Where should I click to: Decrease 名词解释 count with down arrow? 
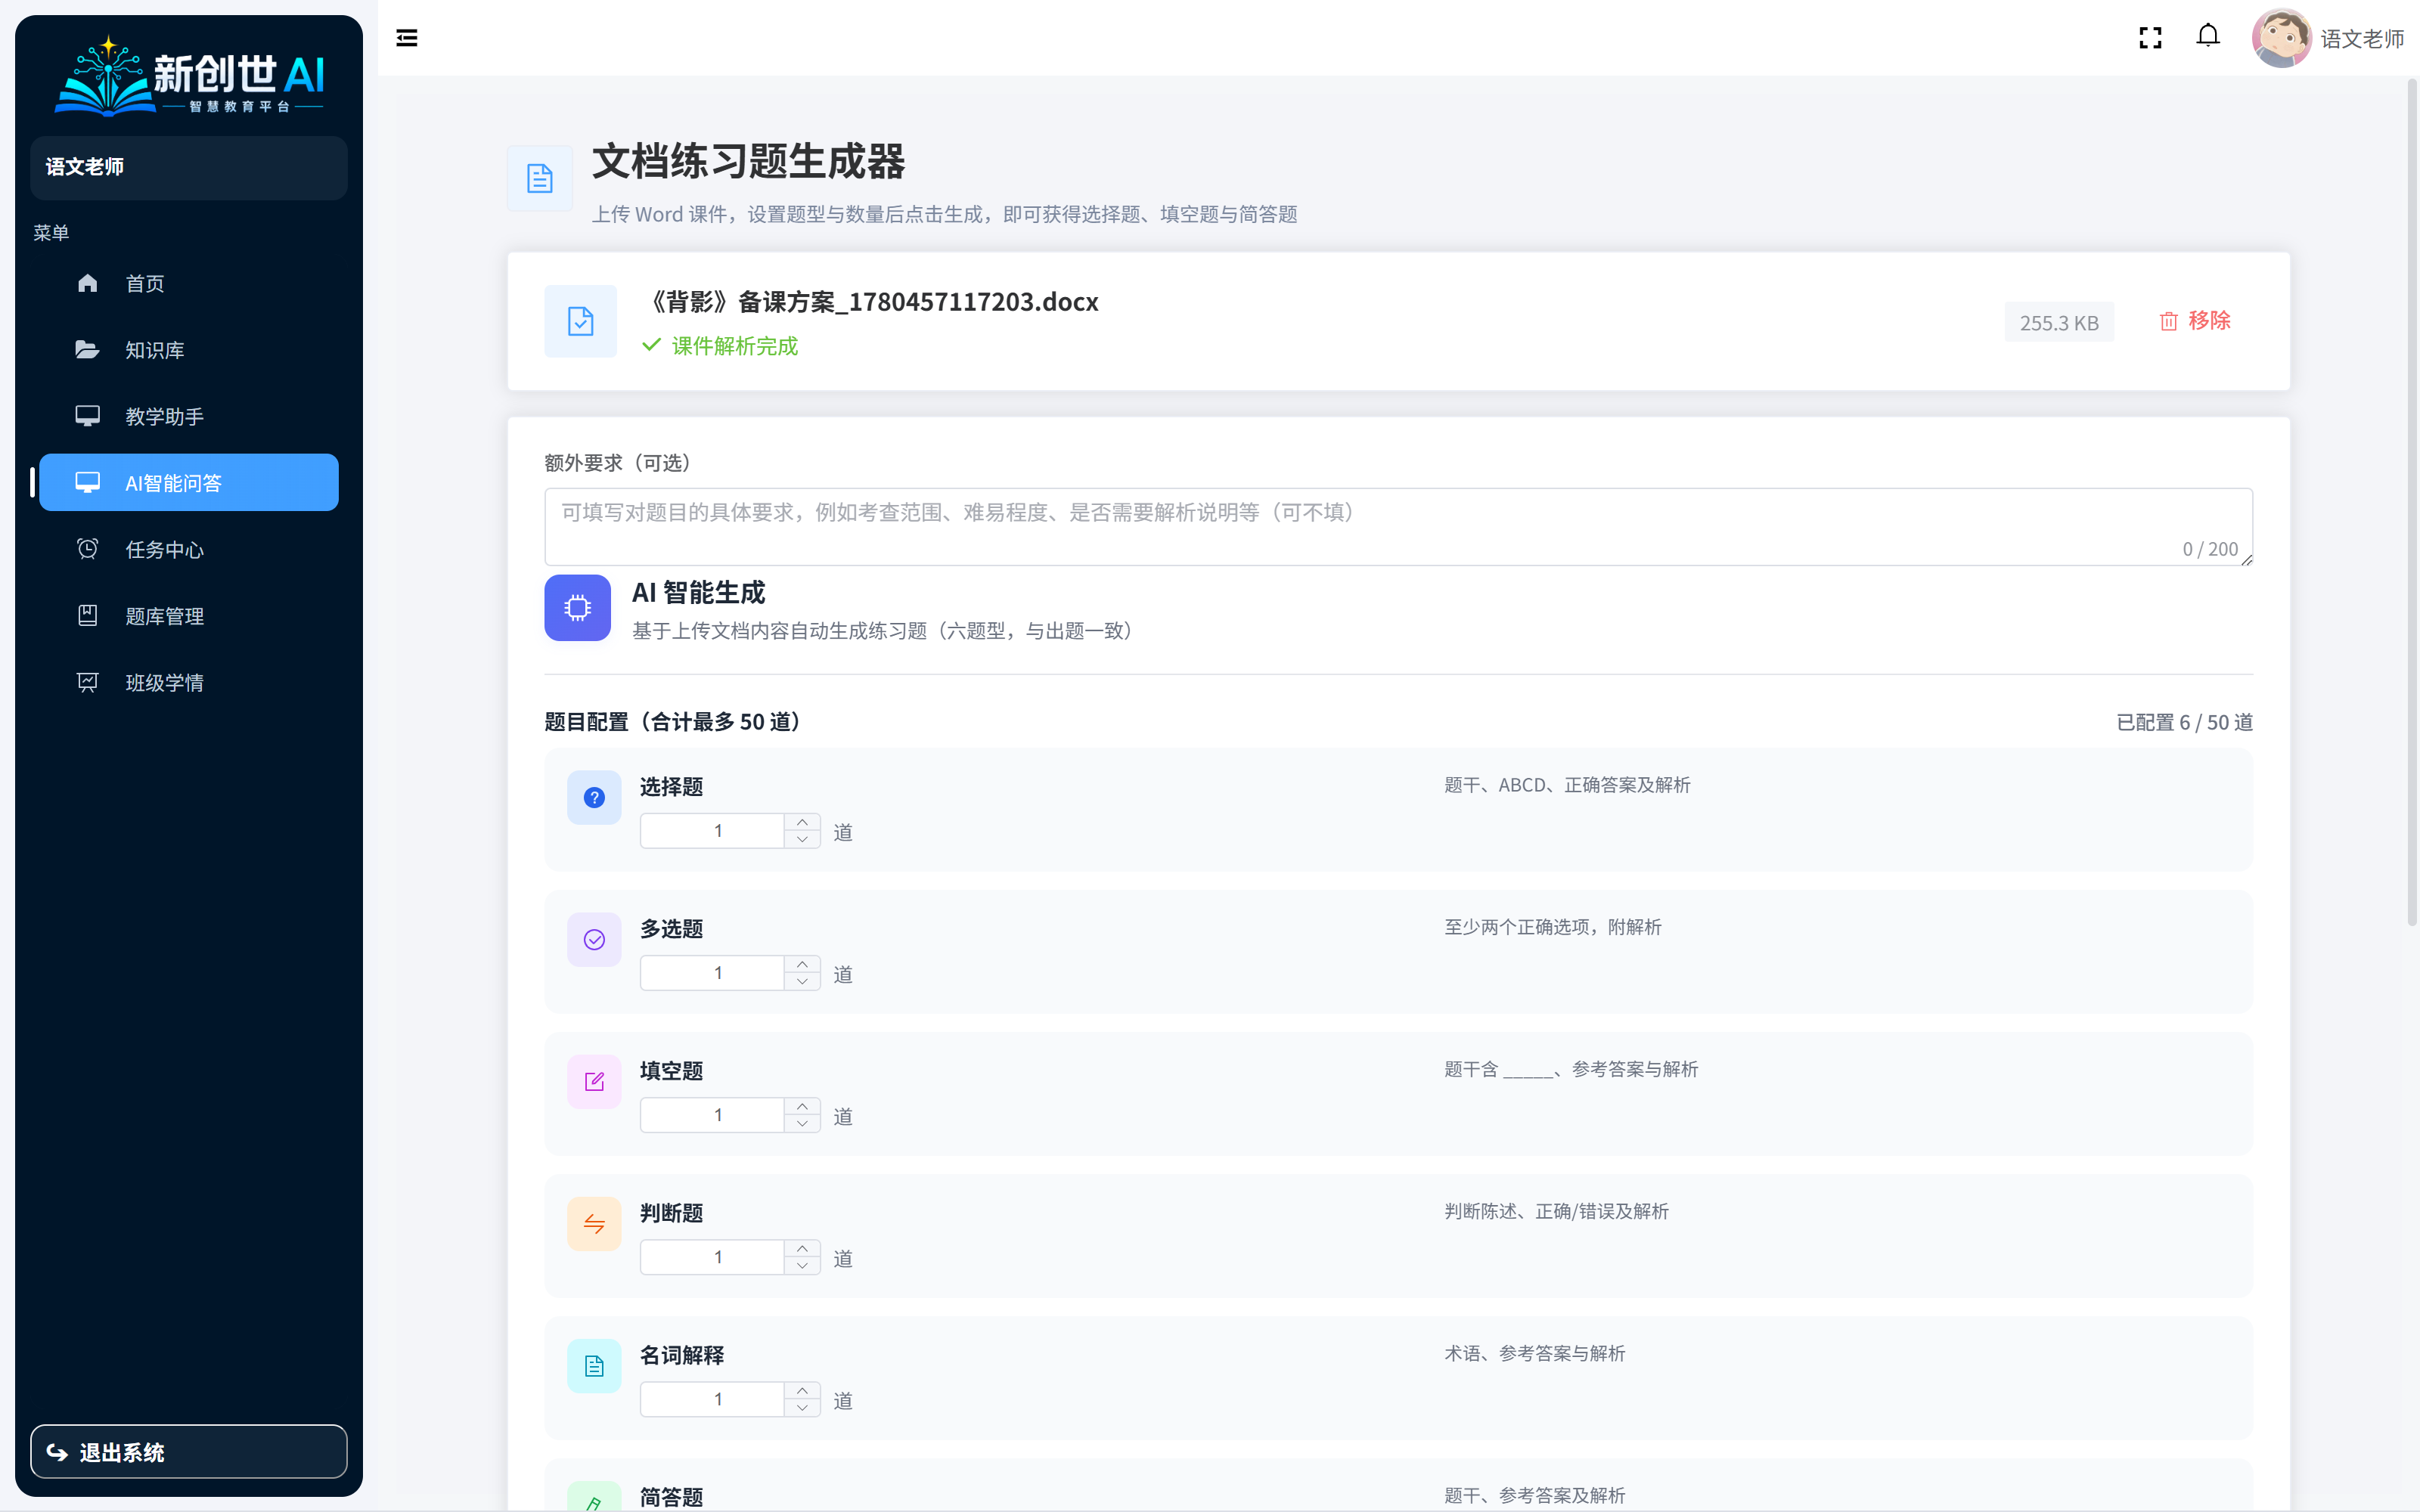click(x=802, y=1407)
